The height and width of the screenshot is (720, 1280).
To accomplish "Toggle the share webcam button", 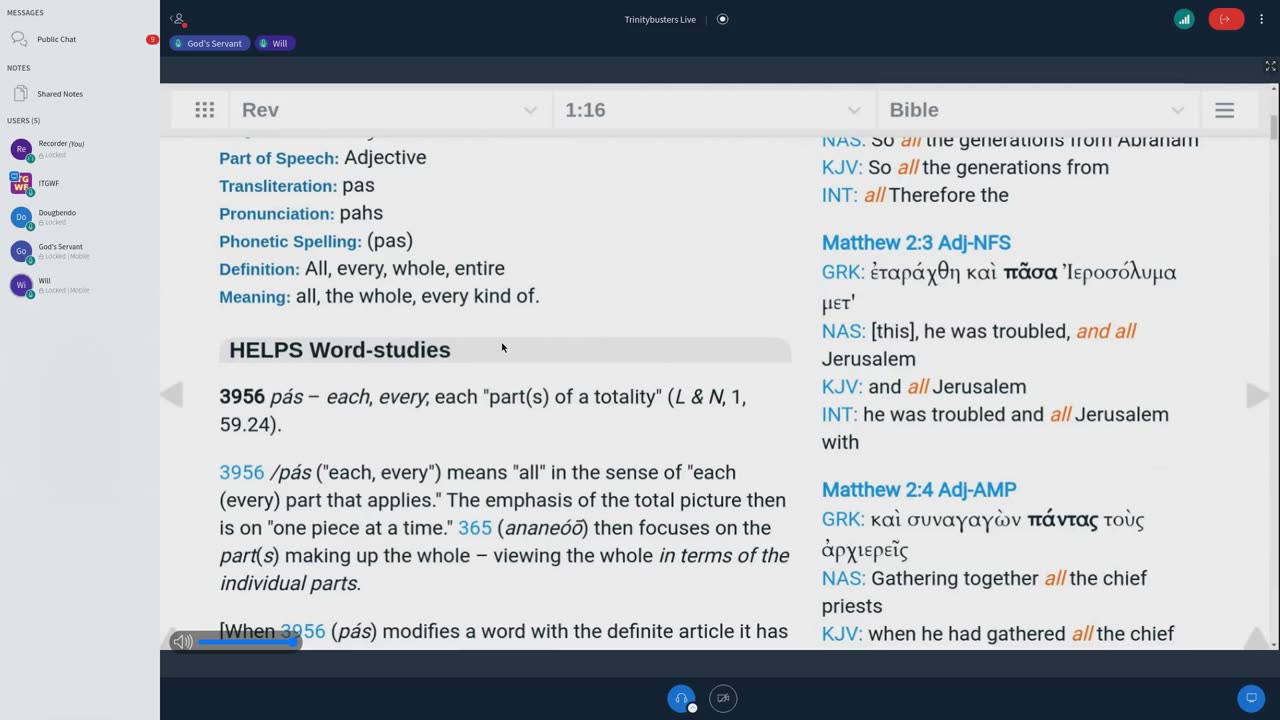I will coord(723,698).
